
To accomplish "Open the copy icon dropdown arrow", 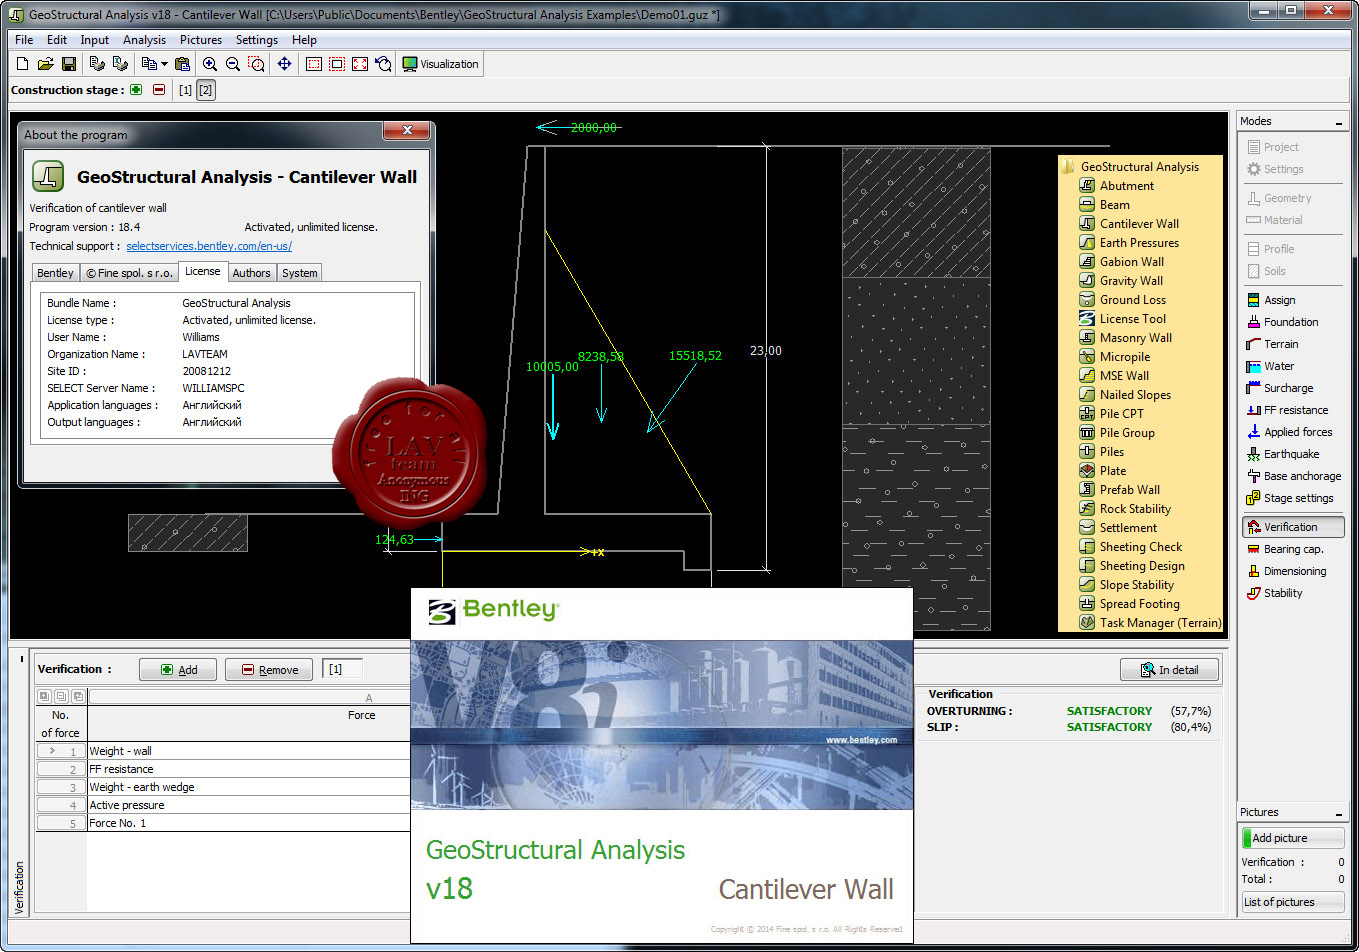I will [164, 64].
